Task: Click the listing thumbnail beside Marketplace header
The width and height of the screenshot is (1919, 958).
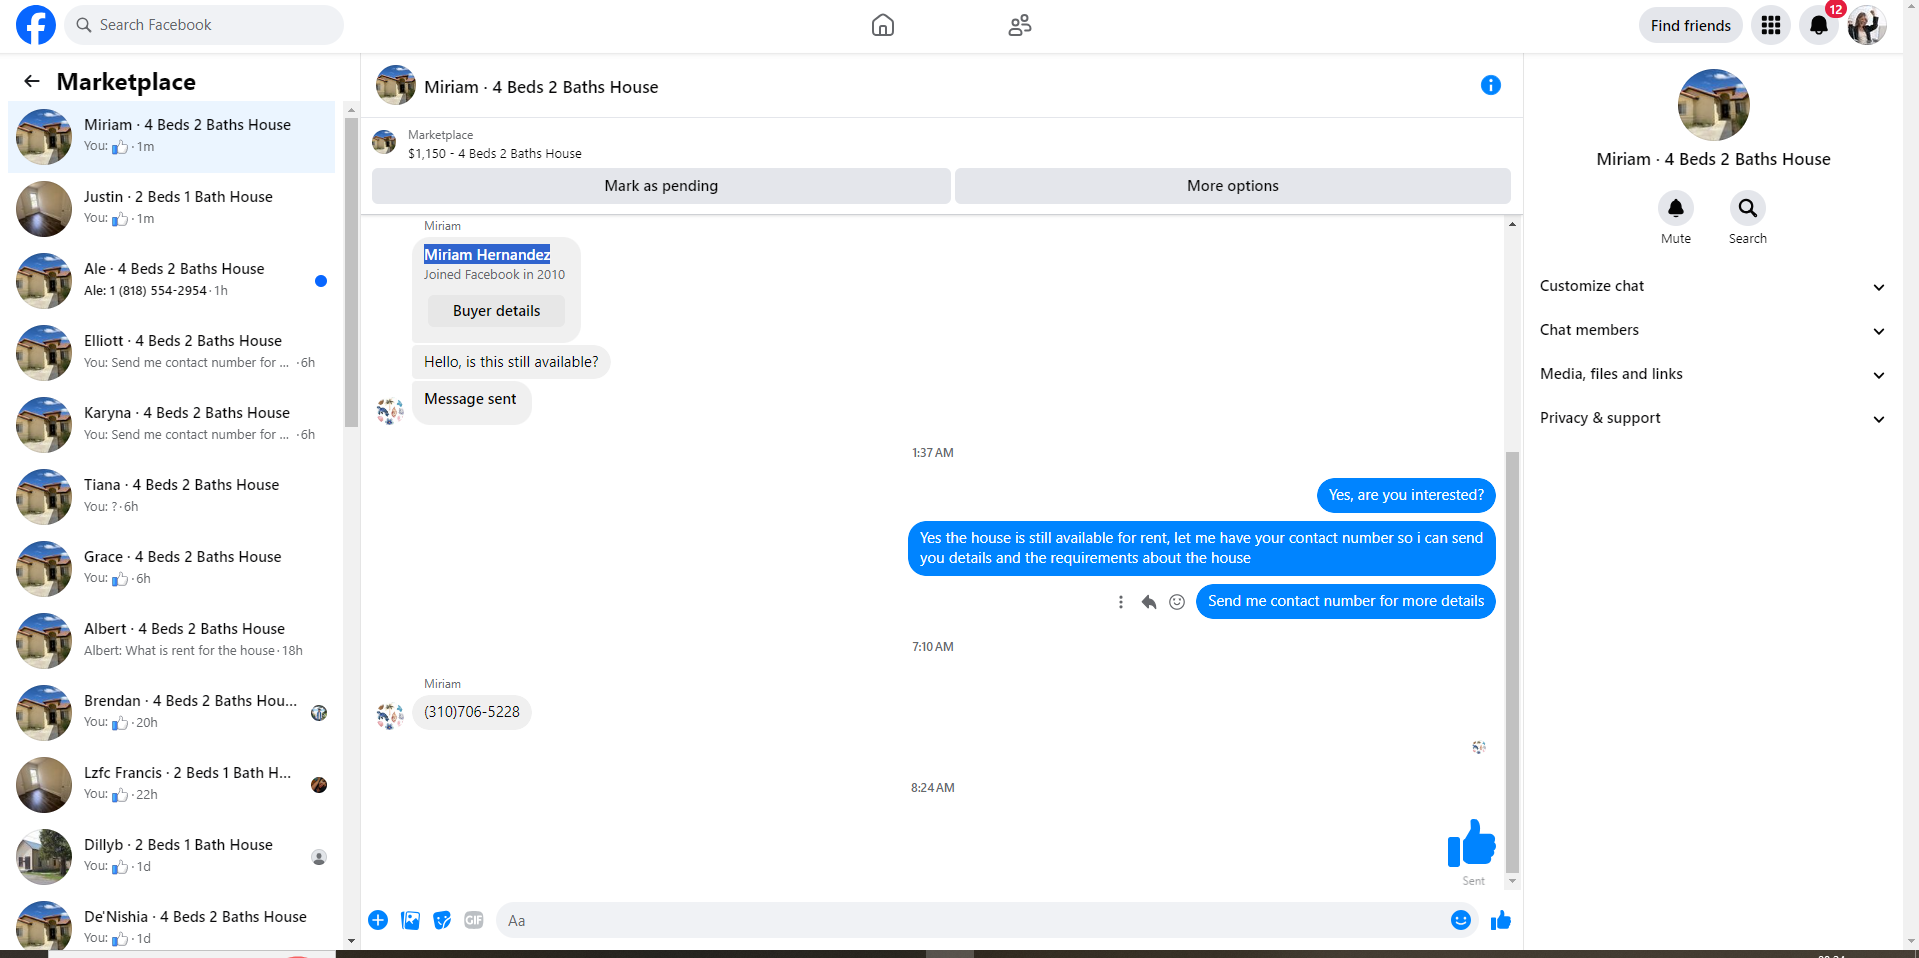Action: click(384, 142)
